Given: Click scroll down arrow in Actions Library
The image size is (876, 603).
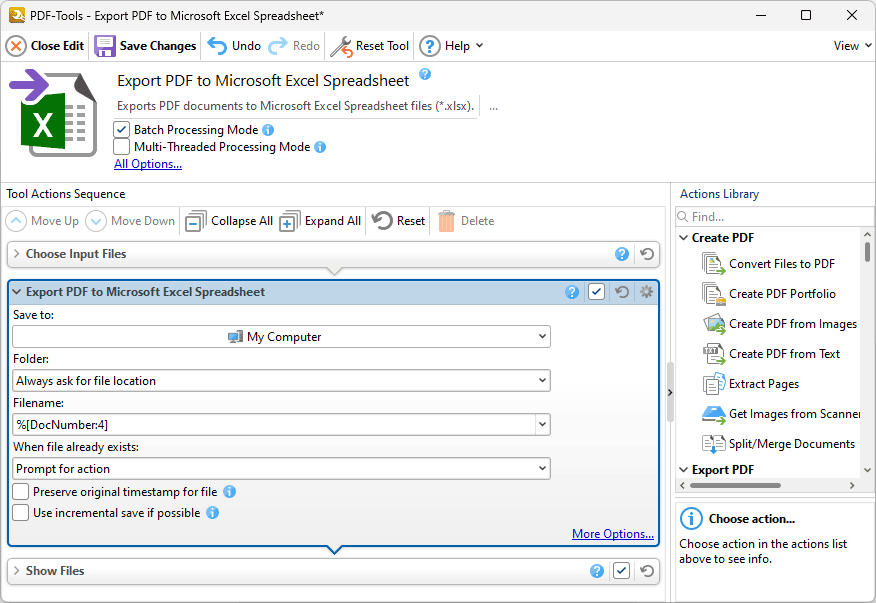Looking at the screenshot, I should pos(867,470).
